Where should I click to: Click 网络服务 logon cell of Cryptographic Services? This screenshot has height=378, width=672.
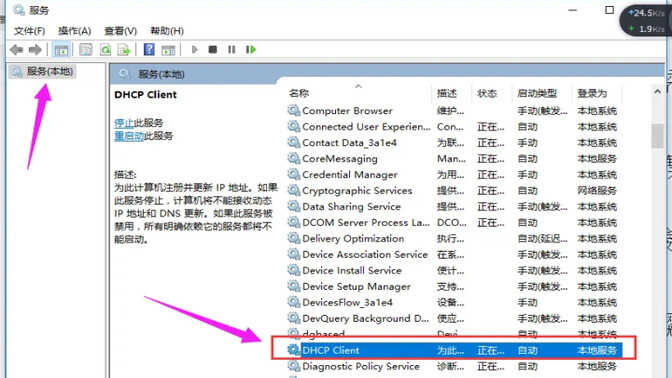coord(597,191)
